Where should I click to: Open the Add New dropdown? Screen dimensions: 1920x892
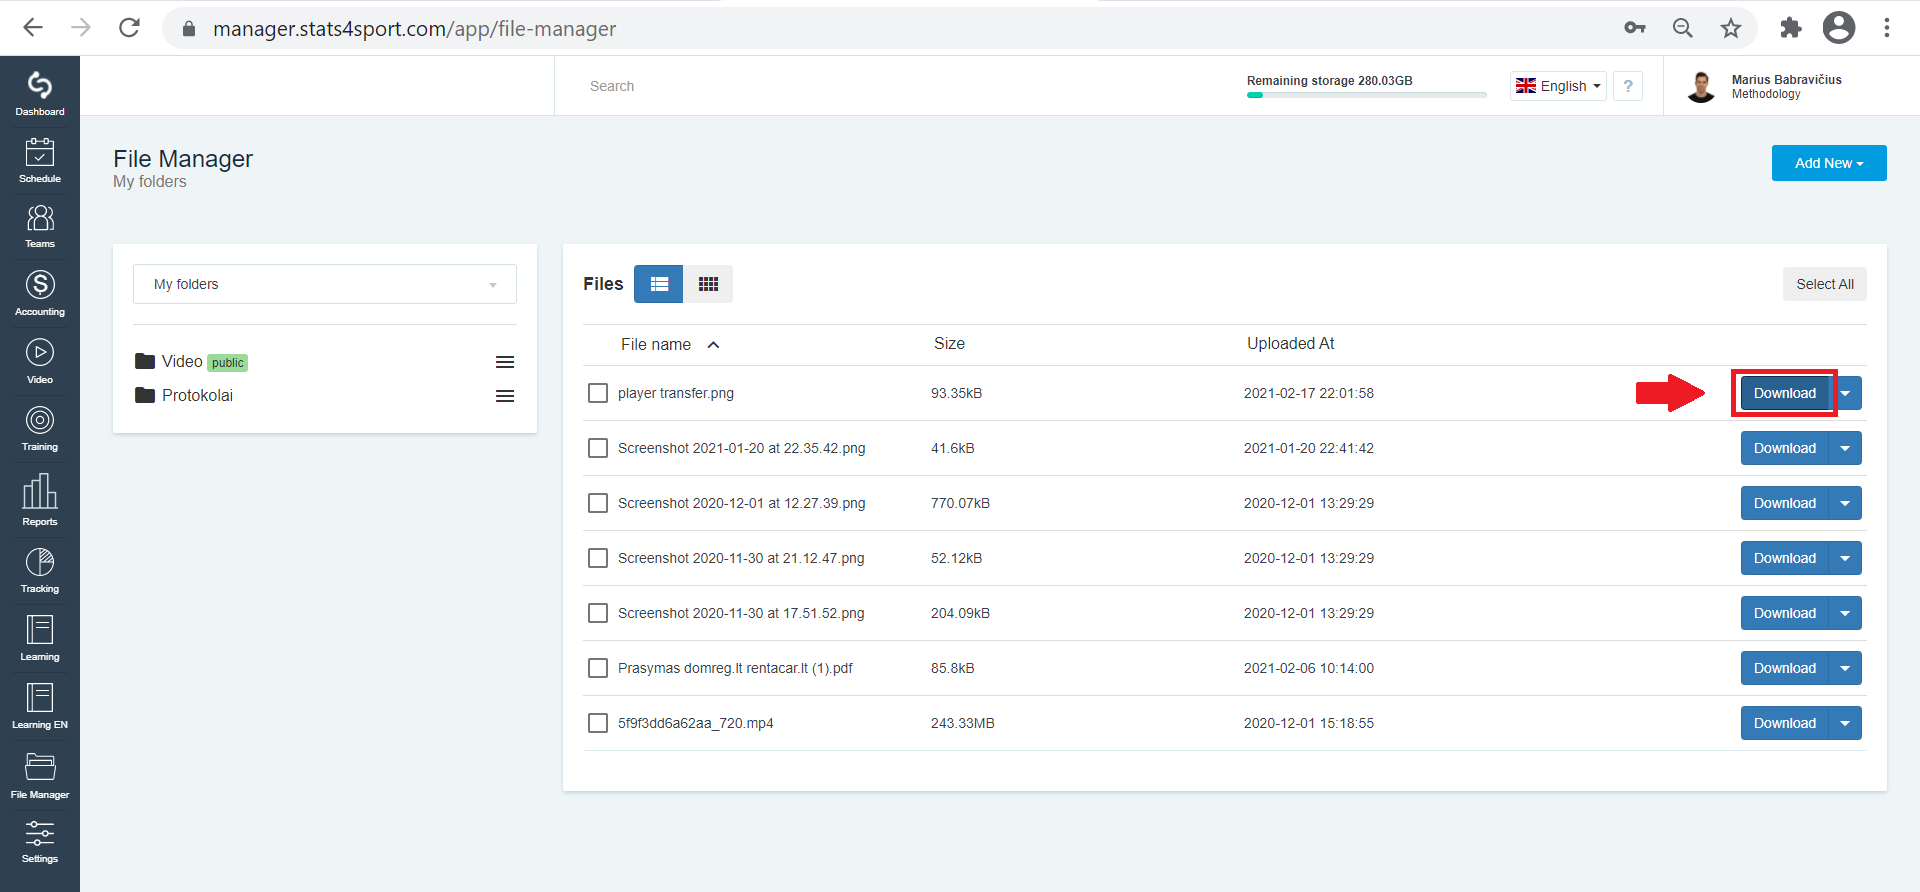tap(1829, 163)
